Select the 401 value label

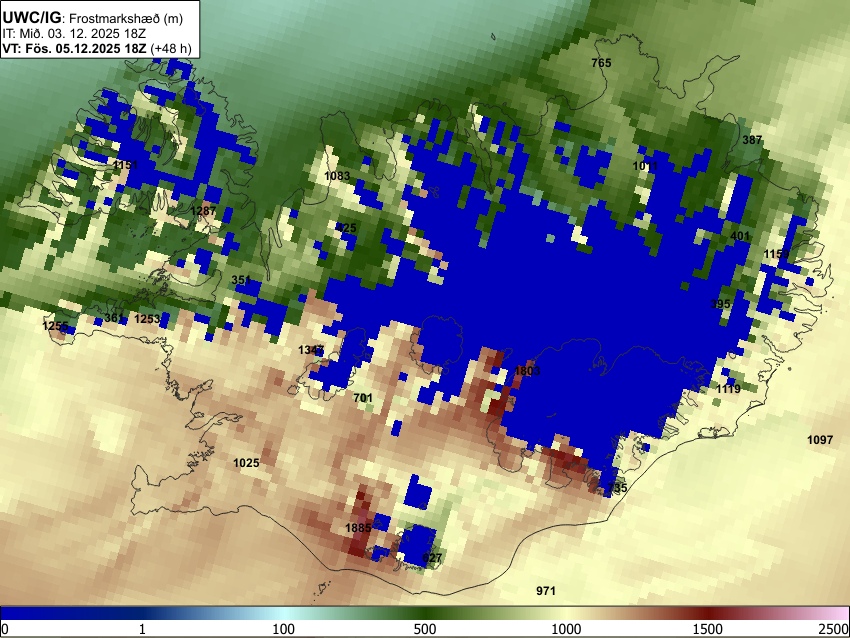coord(740,236)
